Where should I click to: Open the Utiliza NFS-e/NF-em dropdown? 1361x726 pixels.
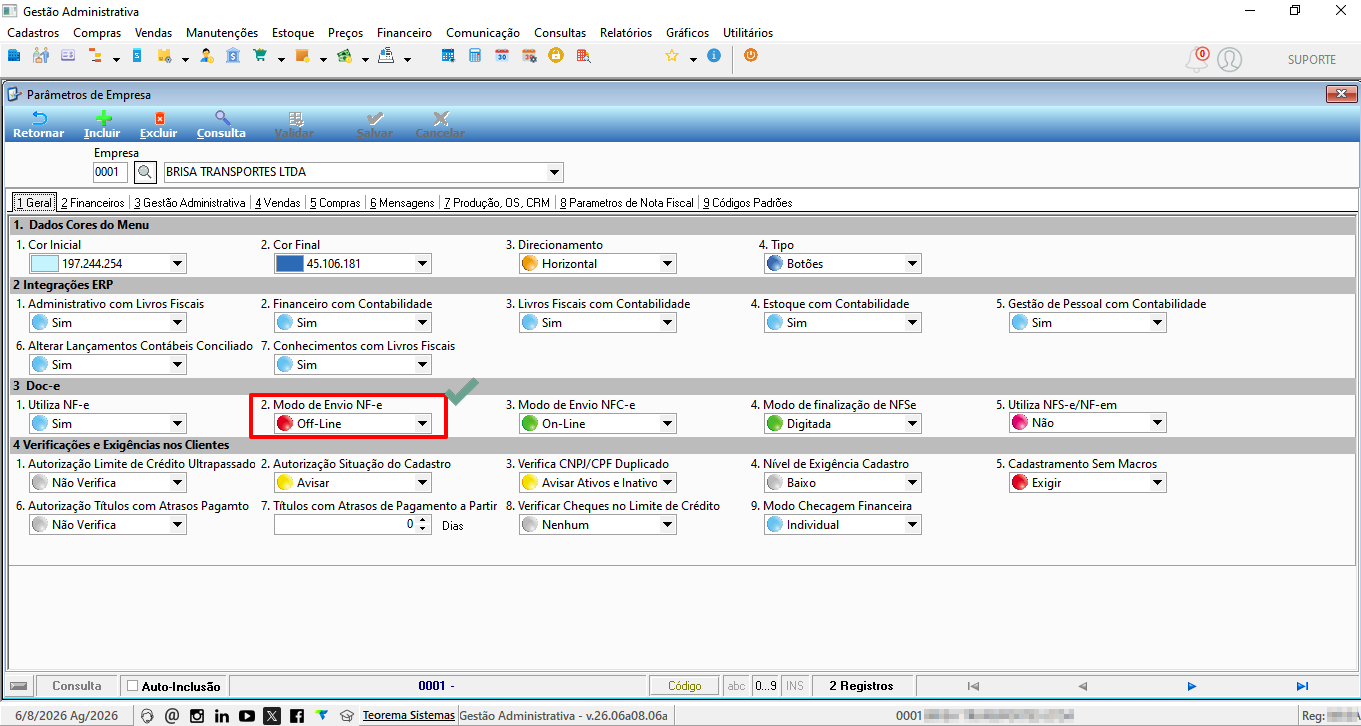pyautogui.click(x=1157, y=423)
